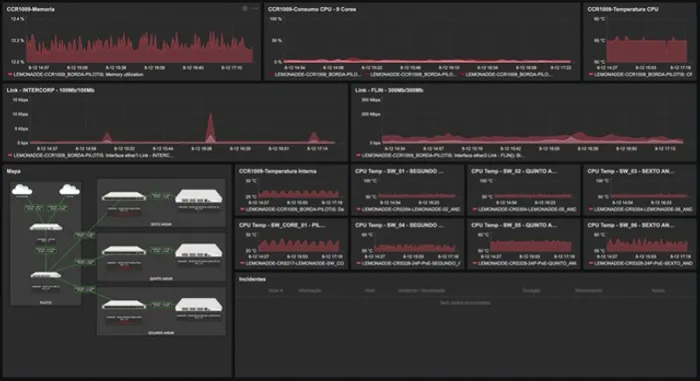Click the CRS317 SW_CO legend under SW_CORE_01 graph
The image size is (700, 381).
tap(292, 264)
